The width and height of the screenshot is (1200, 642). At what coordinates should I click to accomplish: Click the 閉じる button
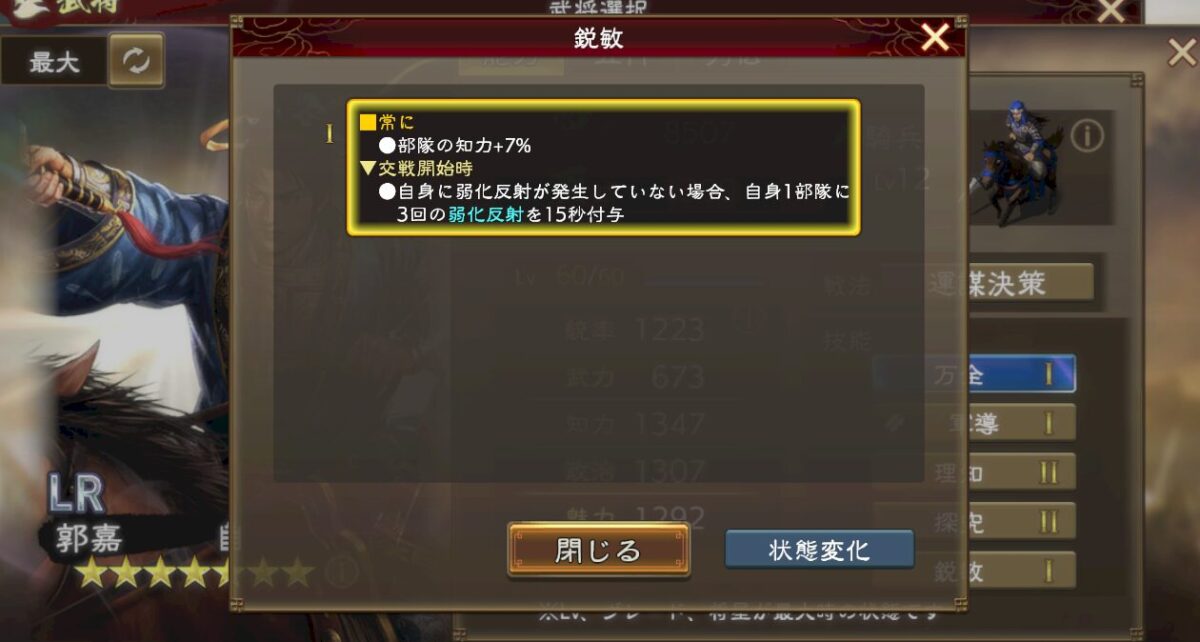point(598,550)
